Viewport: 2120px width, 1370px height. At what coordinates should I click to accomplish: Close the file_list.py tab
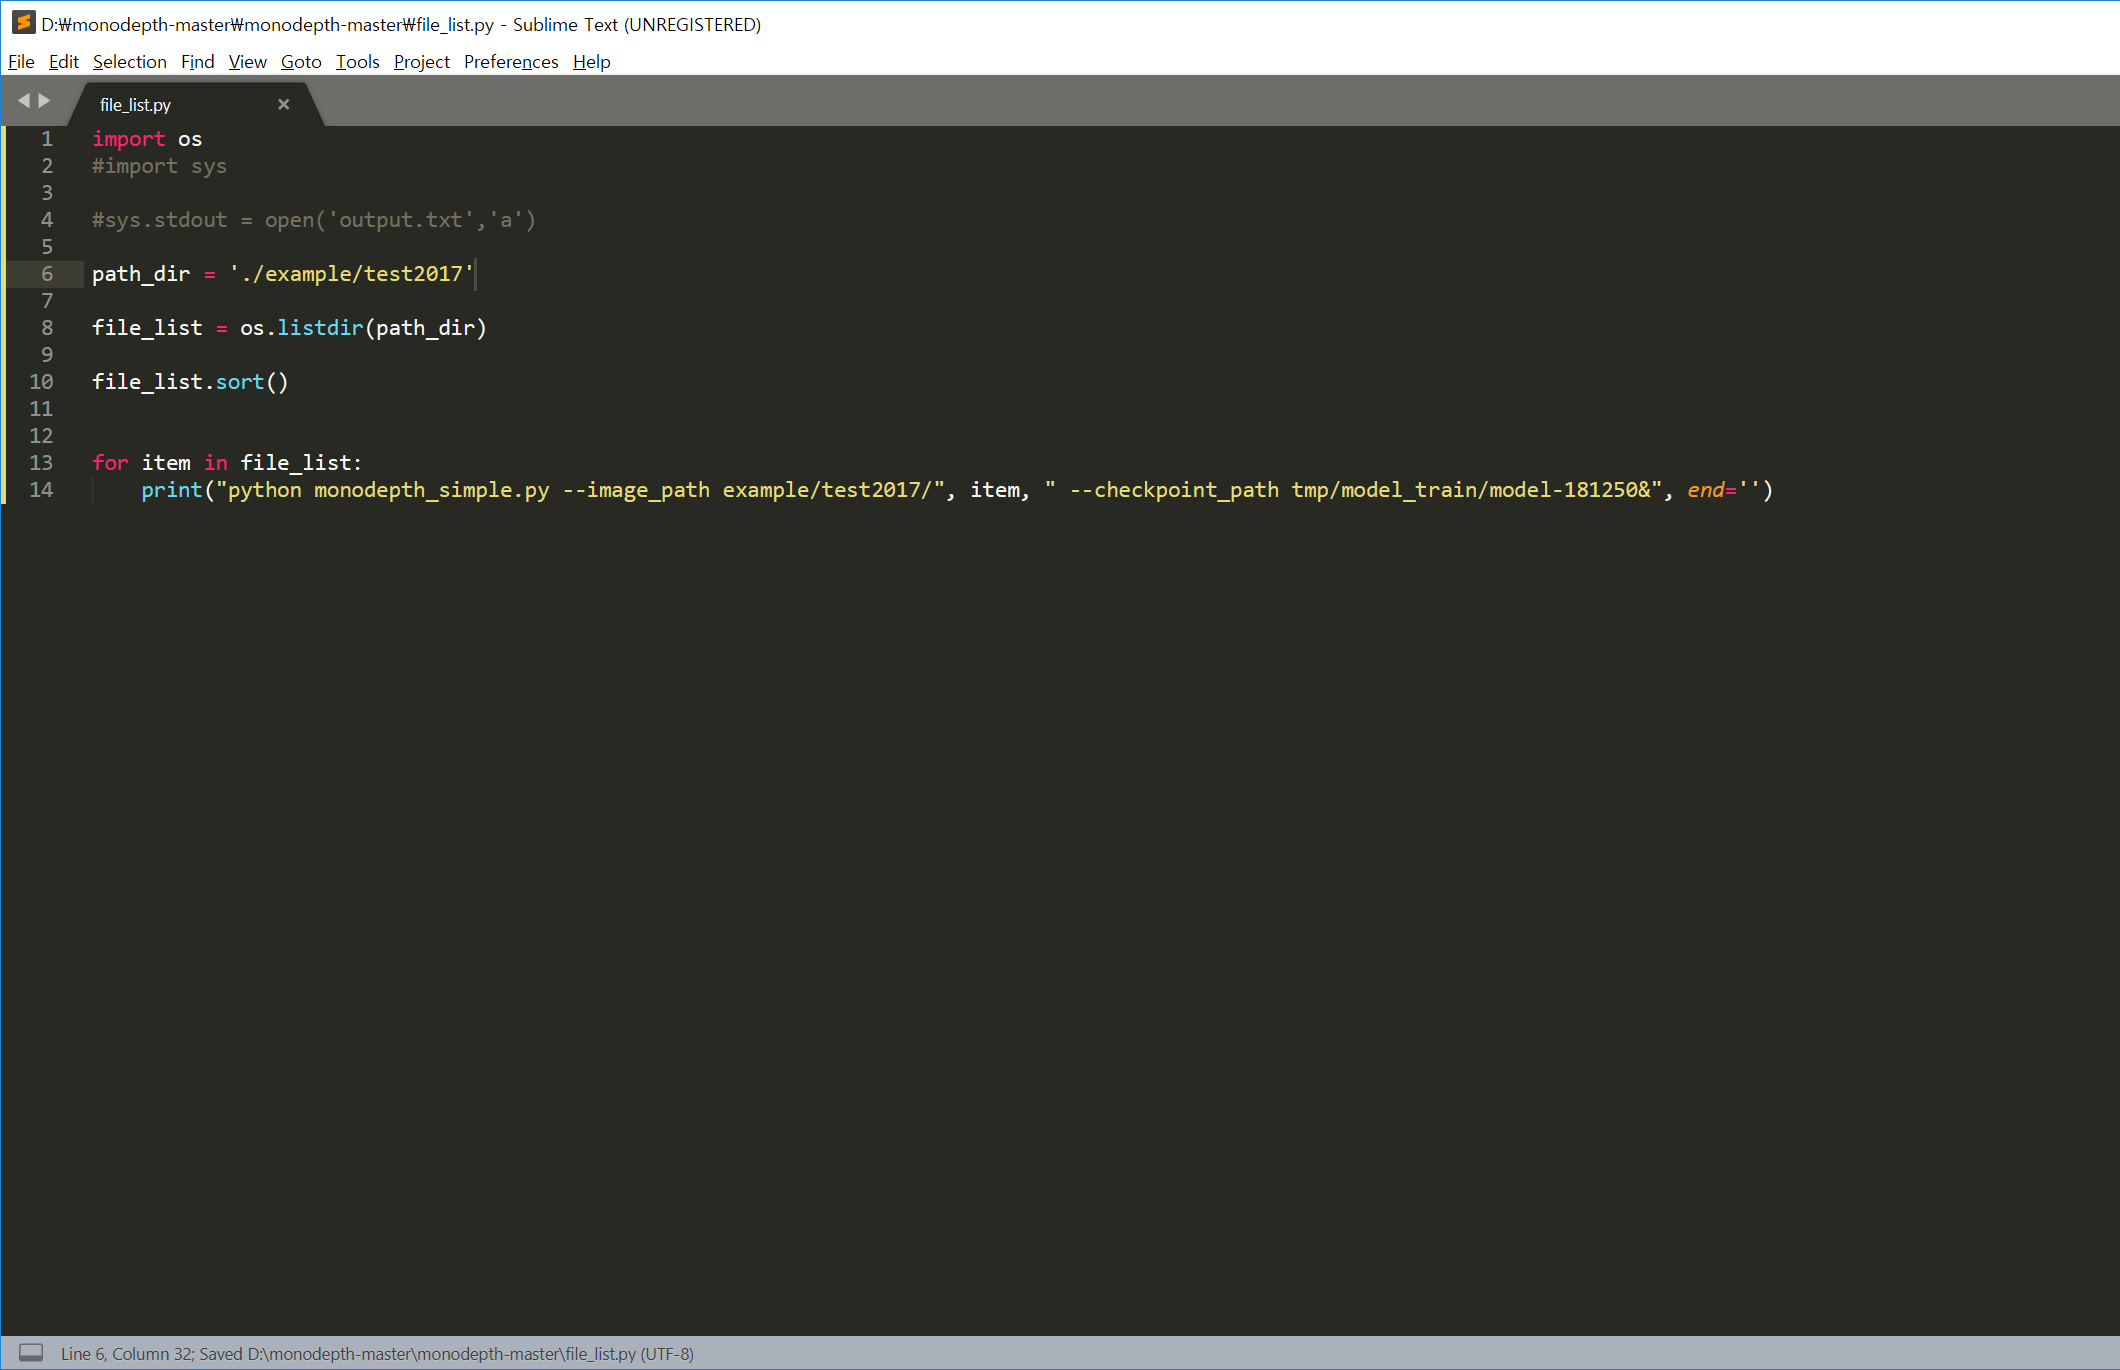284,104
